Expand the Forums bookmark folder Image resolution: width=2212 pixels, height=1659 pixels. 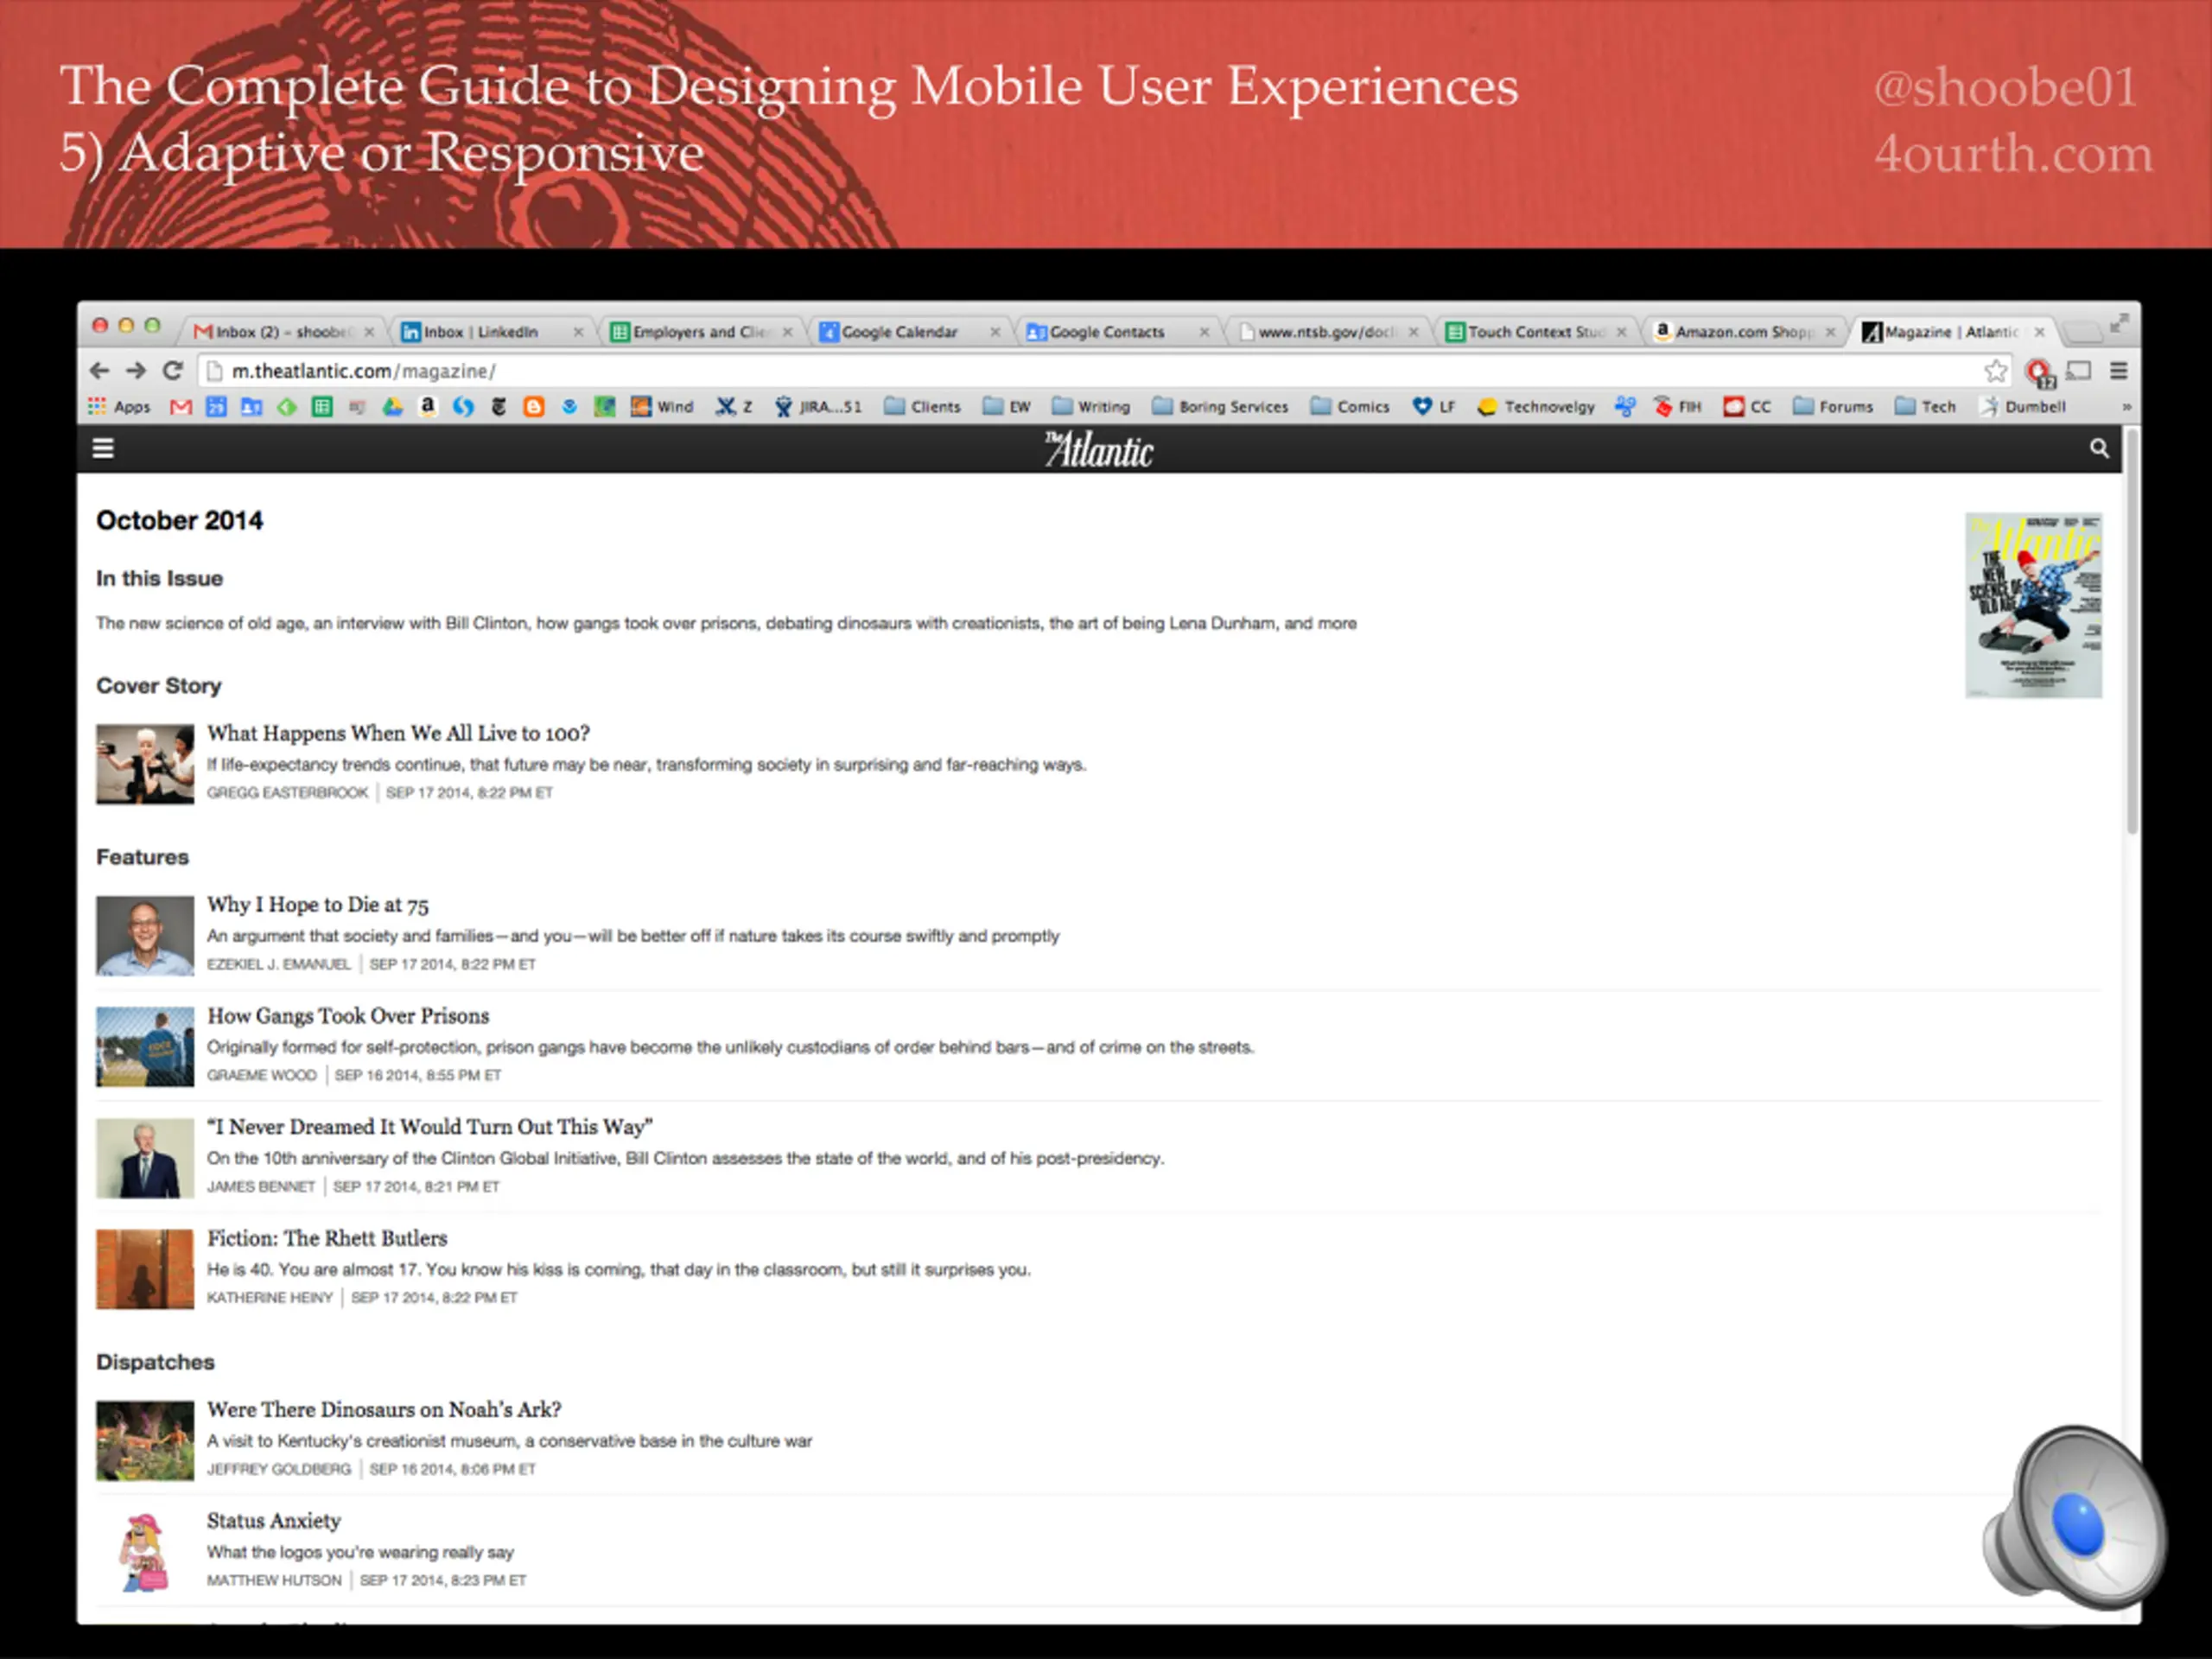pos(1833,406)
